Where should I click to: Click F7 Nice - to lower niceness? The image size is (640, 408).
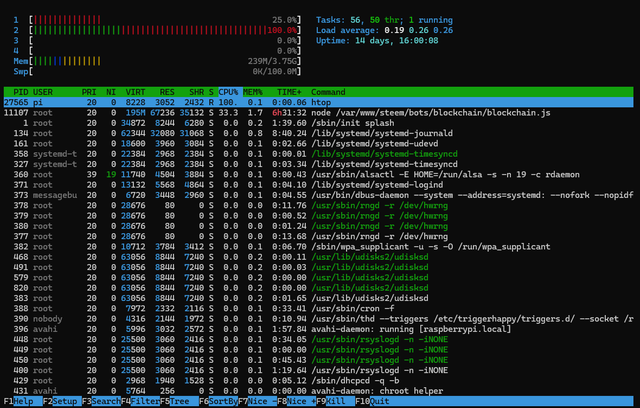pyautogui.click(x=257, y=401)
